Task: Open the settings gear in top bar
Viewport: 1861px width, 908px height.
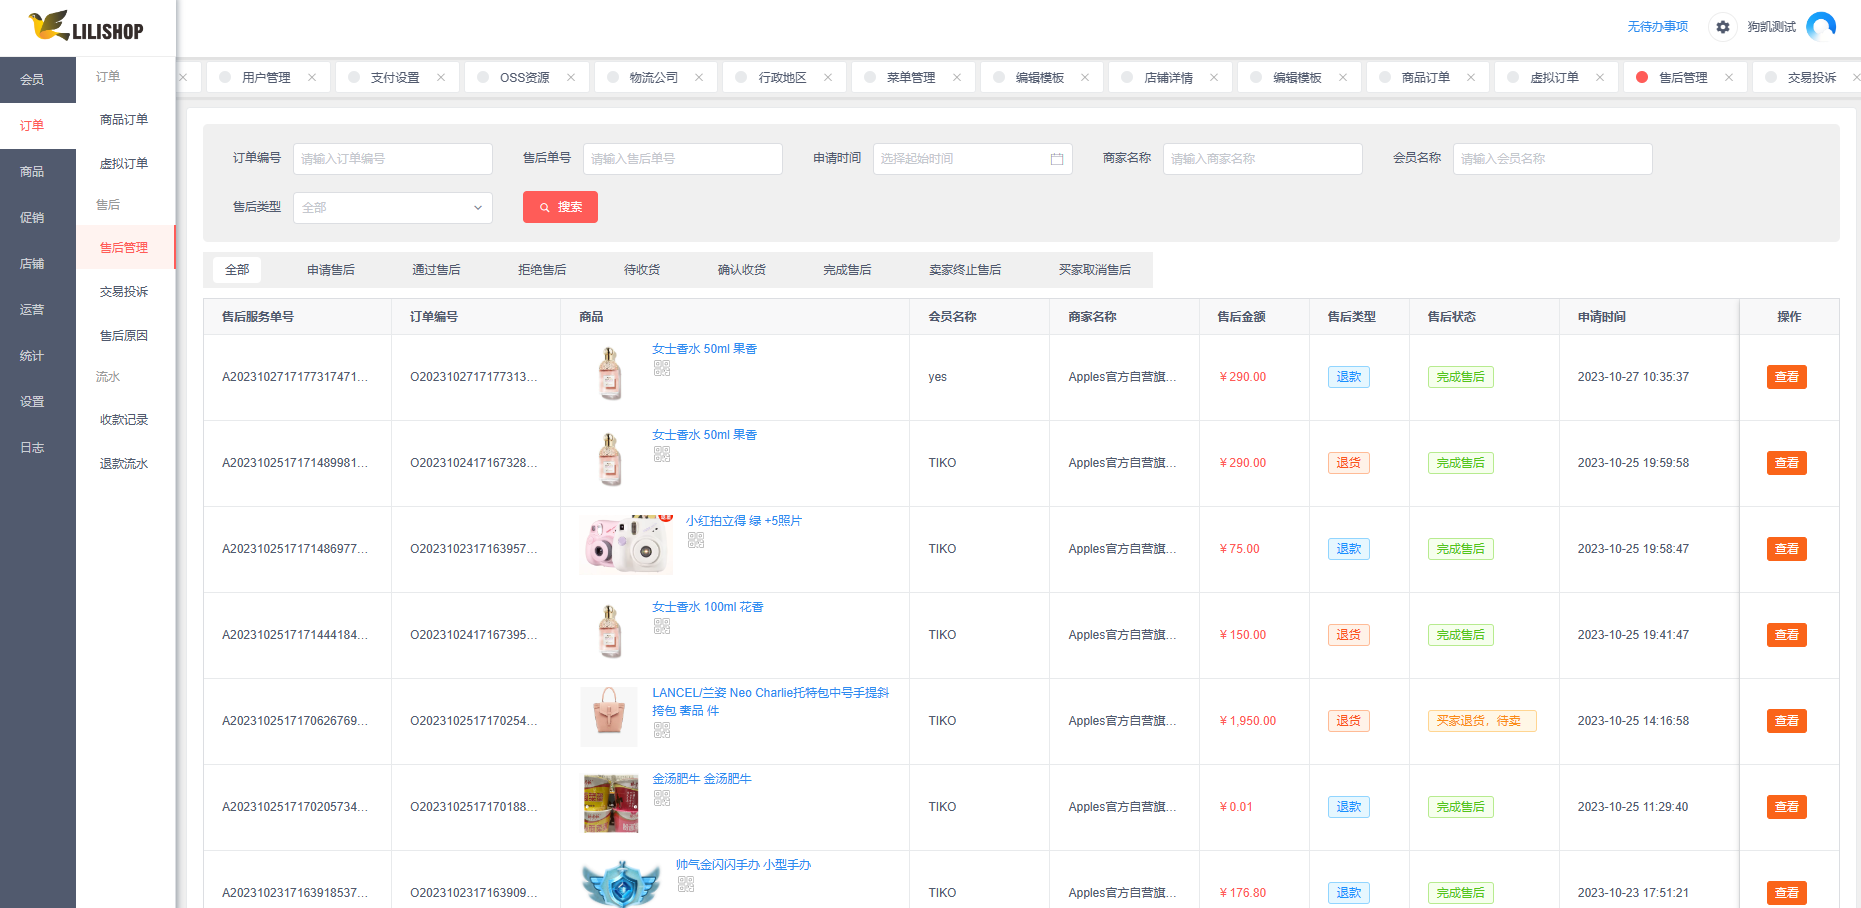Action: pyautogui.click(x=1722, y=27)
